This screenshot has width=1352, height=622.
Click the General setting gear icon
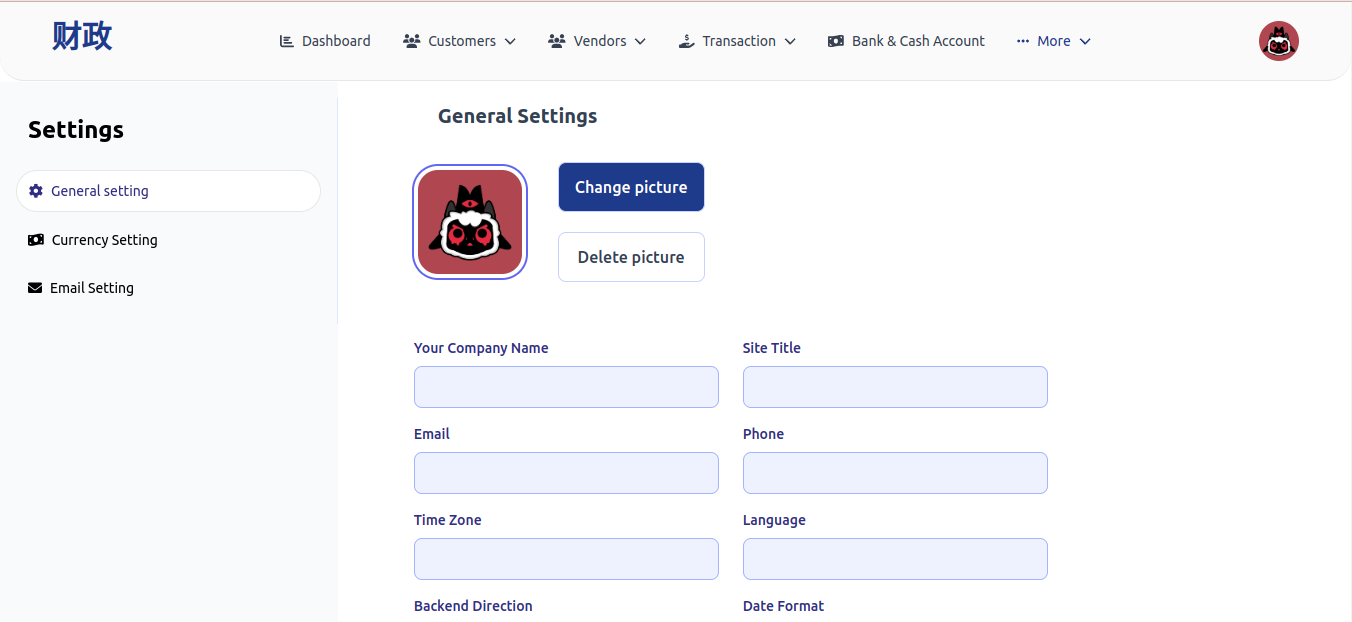click(x=36, y=191)
